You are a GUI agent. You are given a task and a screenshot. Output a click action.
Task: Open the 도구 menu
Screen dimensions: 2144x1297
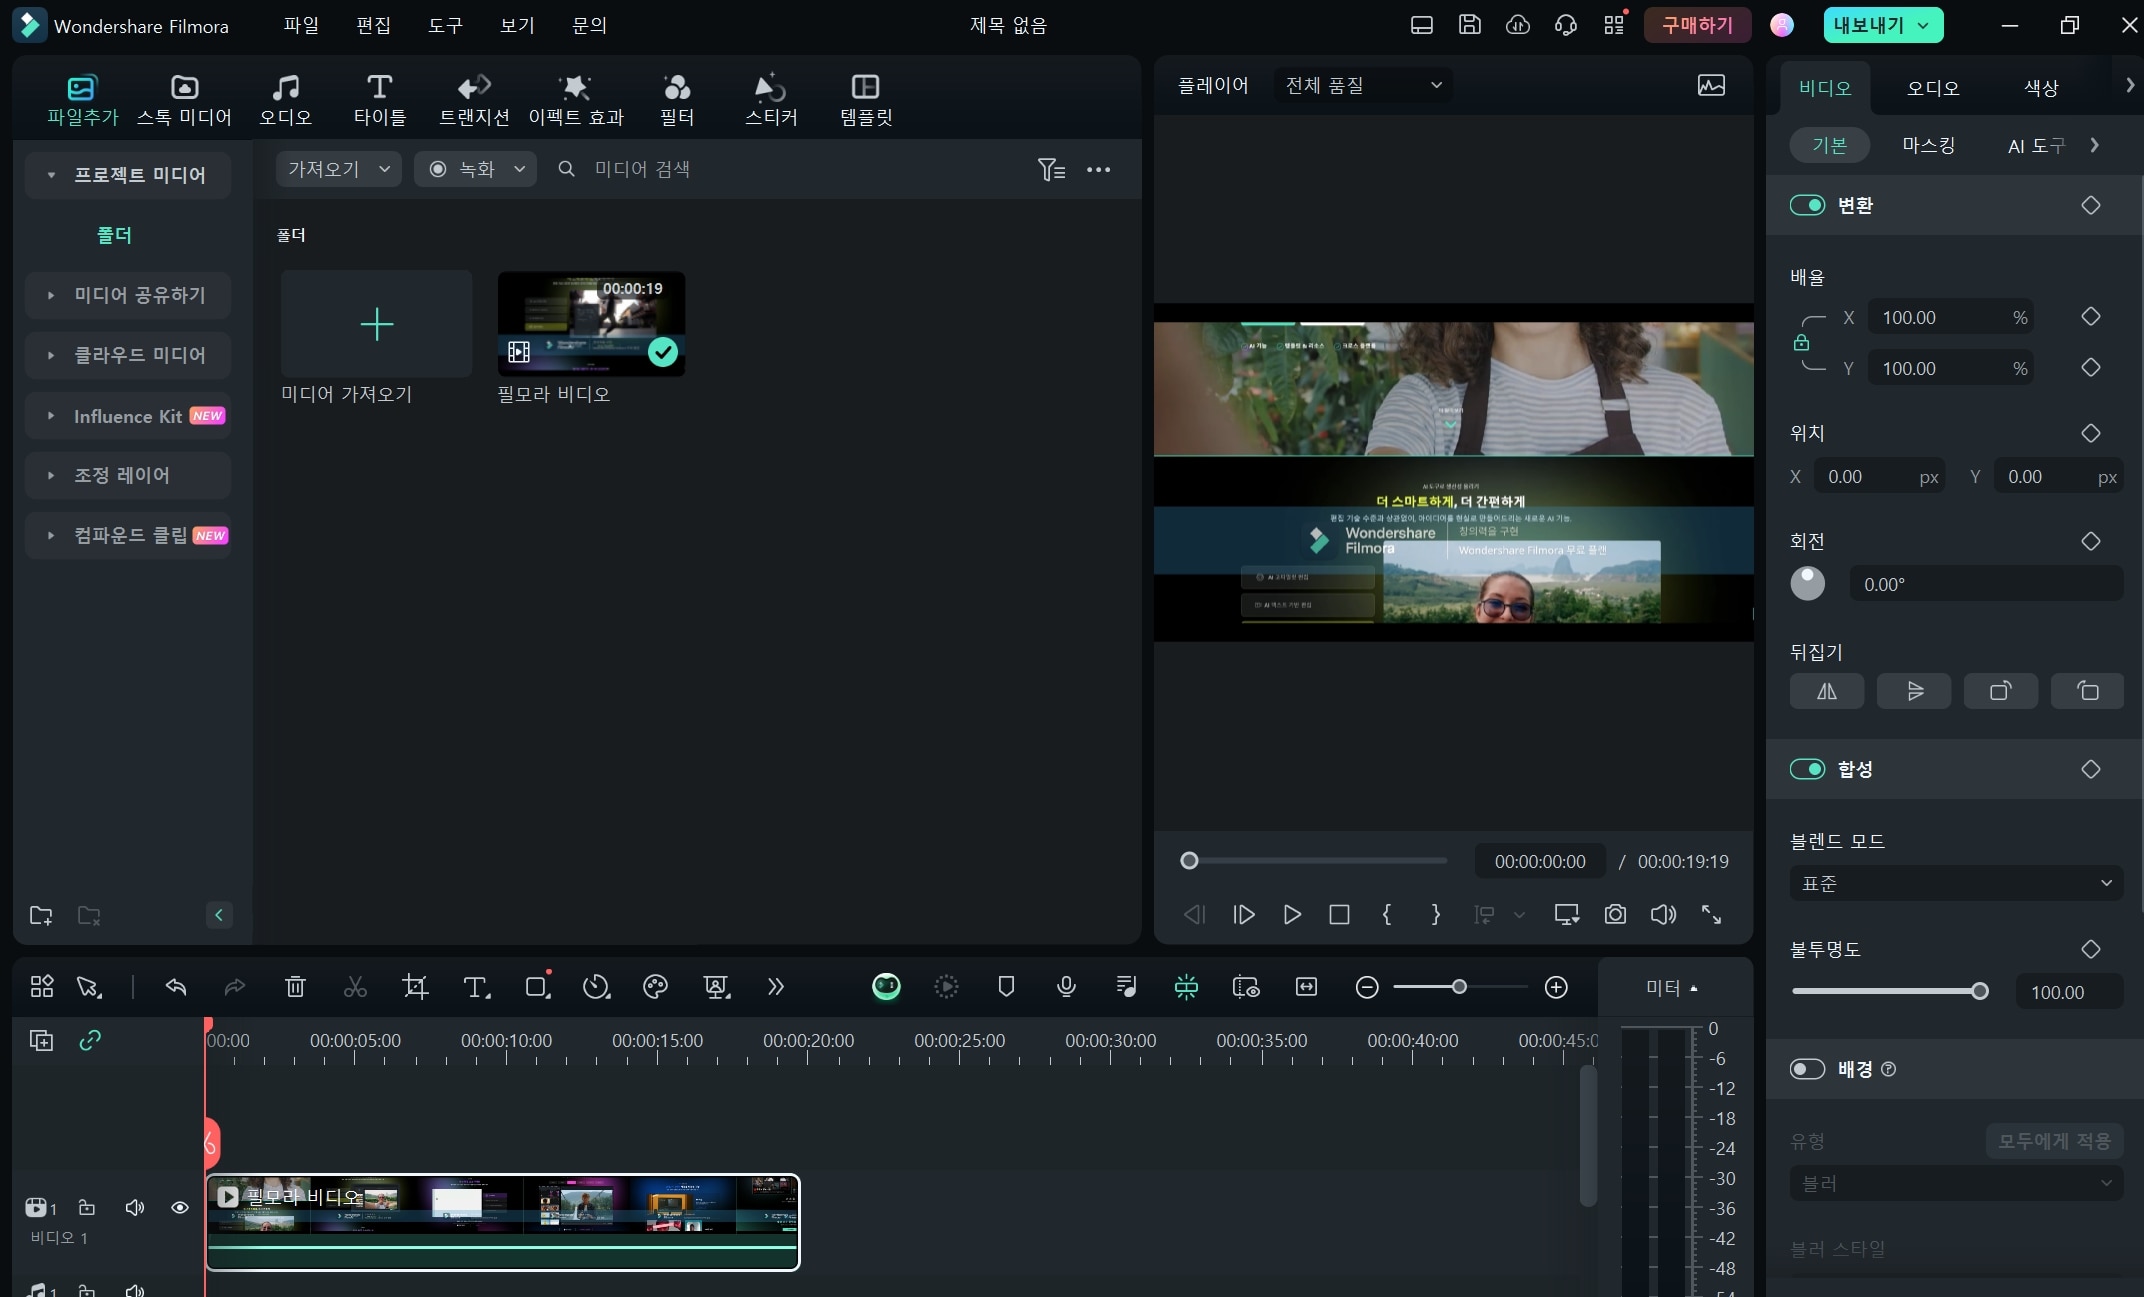click(445, 25)
